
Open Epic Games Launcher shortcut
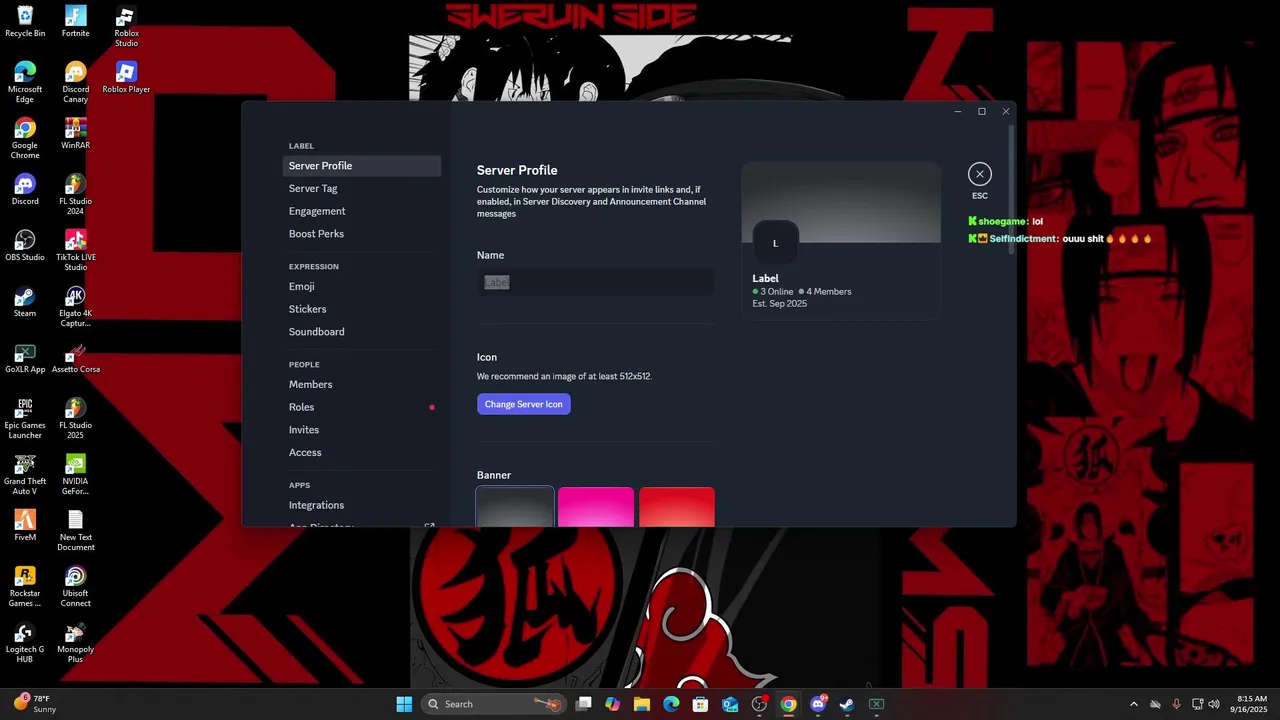click(25, 418)
